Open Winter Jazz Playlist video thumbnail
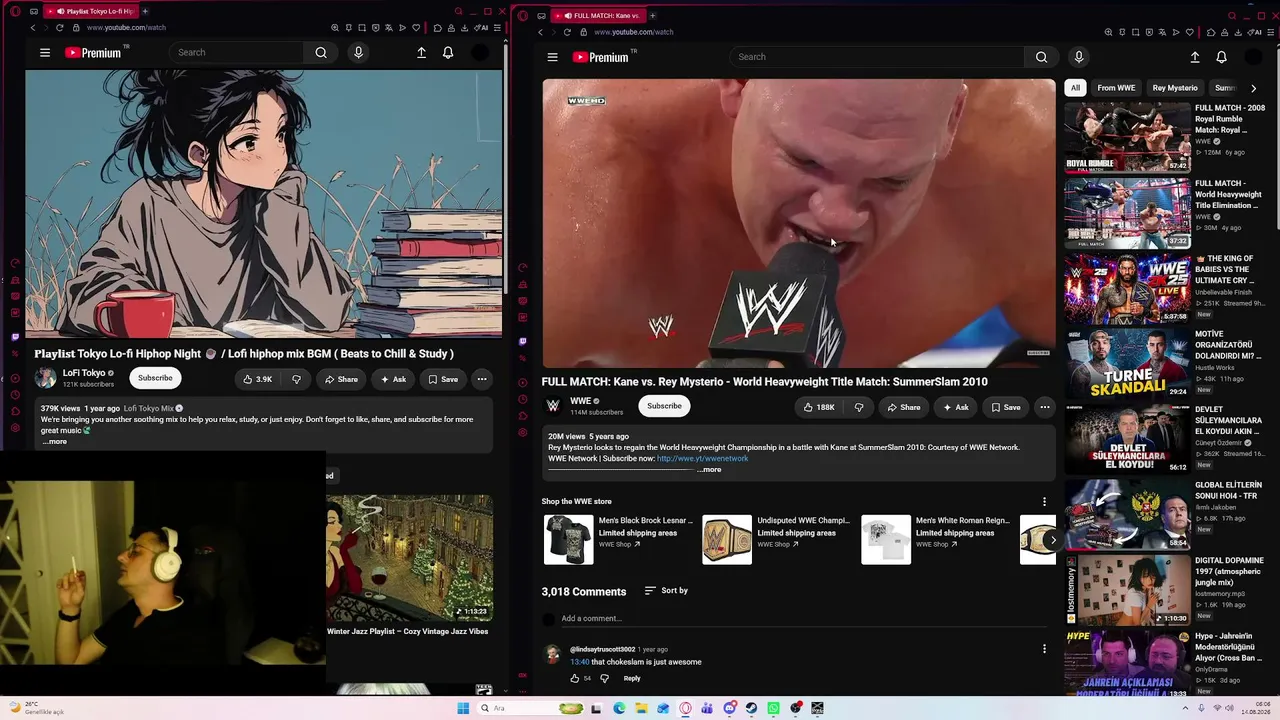Viewport: 1280px width, 720px height. click(x=409, y=557)
